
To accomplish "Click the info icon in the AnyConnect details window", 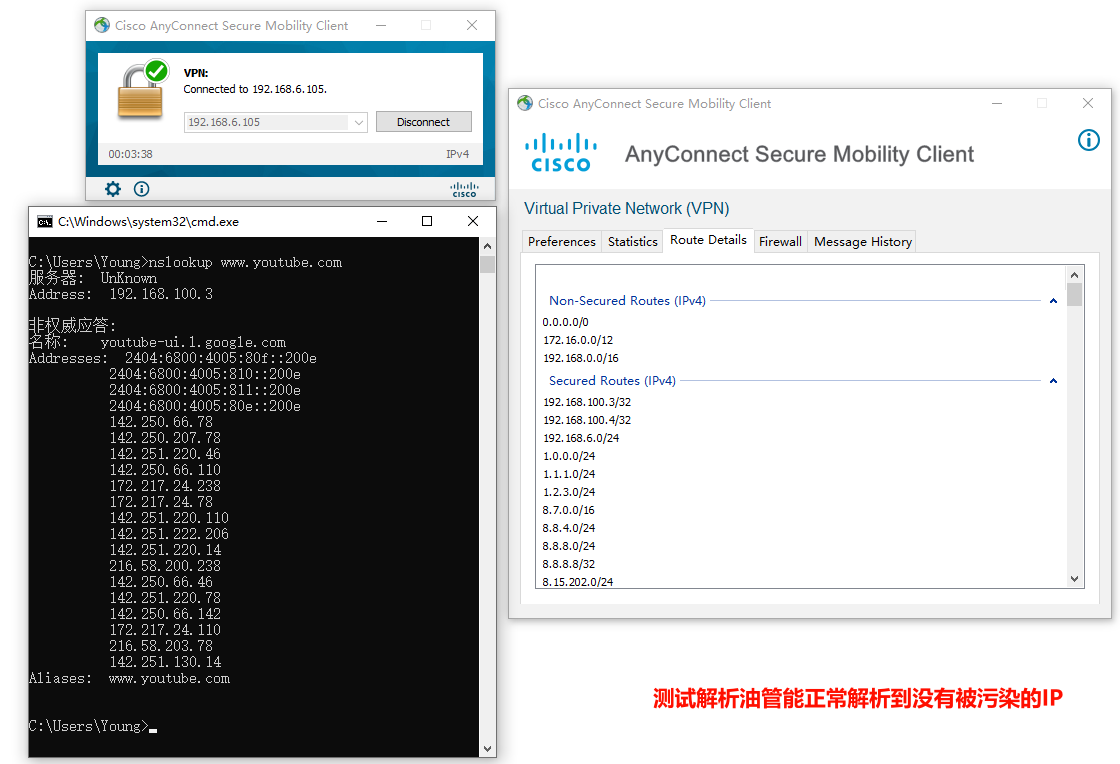I will [x=1089, y=140].
